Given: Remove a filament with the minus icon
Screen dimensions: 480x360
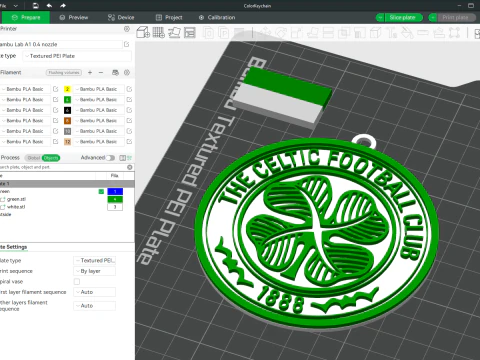Looking at the screenshot, I should pyautogui.click(x=101, y=72).
